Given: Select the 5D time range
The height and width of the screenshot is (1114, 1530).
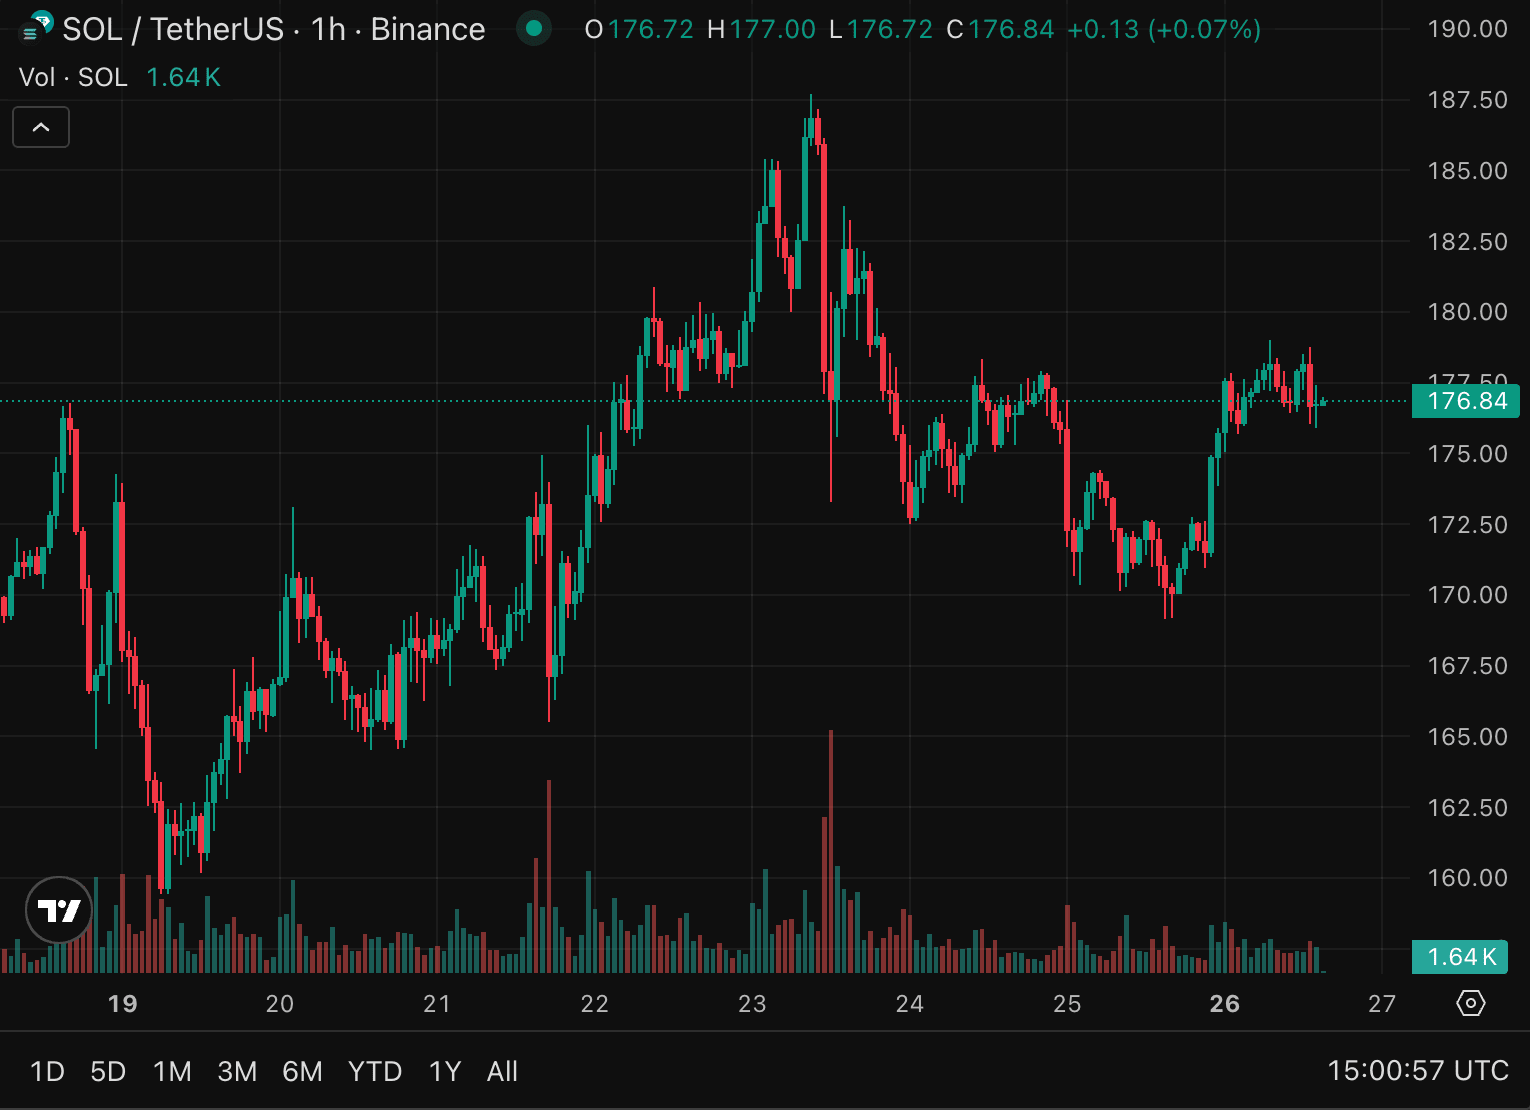Looking at the screenshot, I should click(x=108, y=1072).
